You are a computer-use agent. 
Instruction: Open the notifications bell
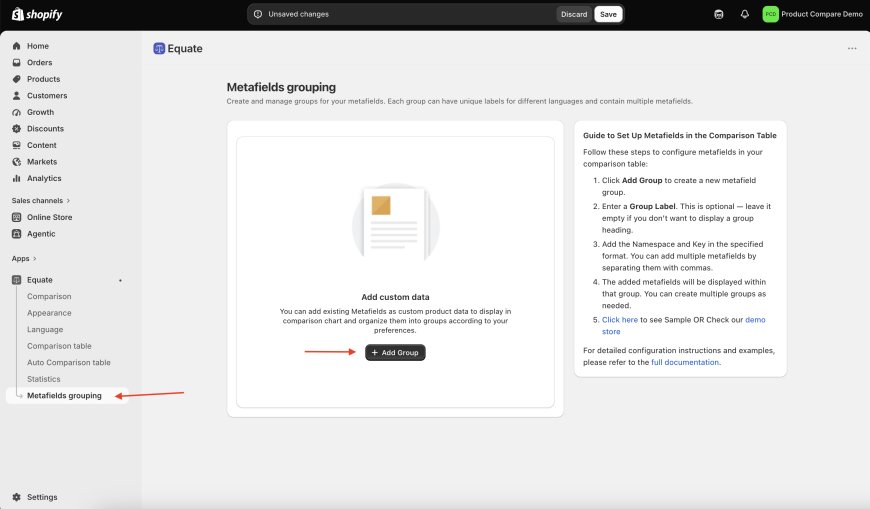pyautogui.click(x=745, y=14)
